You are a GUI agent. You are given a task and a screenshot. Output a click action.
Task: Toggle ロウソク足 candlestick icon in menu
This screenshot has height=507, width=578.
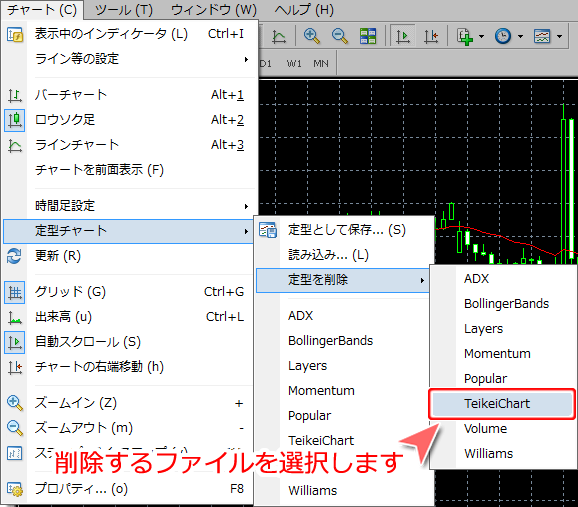(15, 120)
